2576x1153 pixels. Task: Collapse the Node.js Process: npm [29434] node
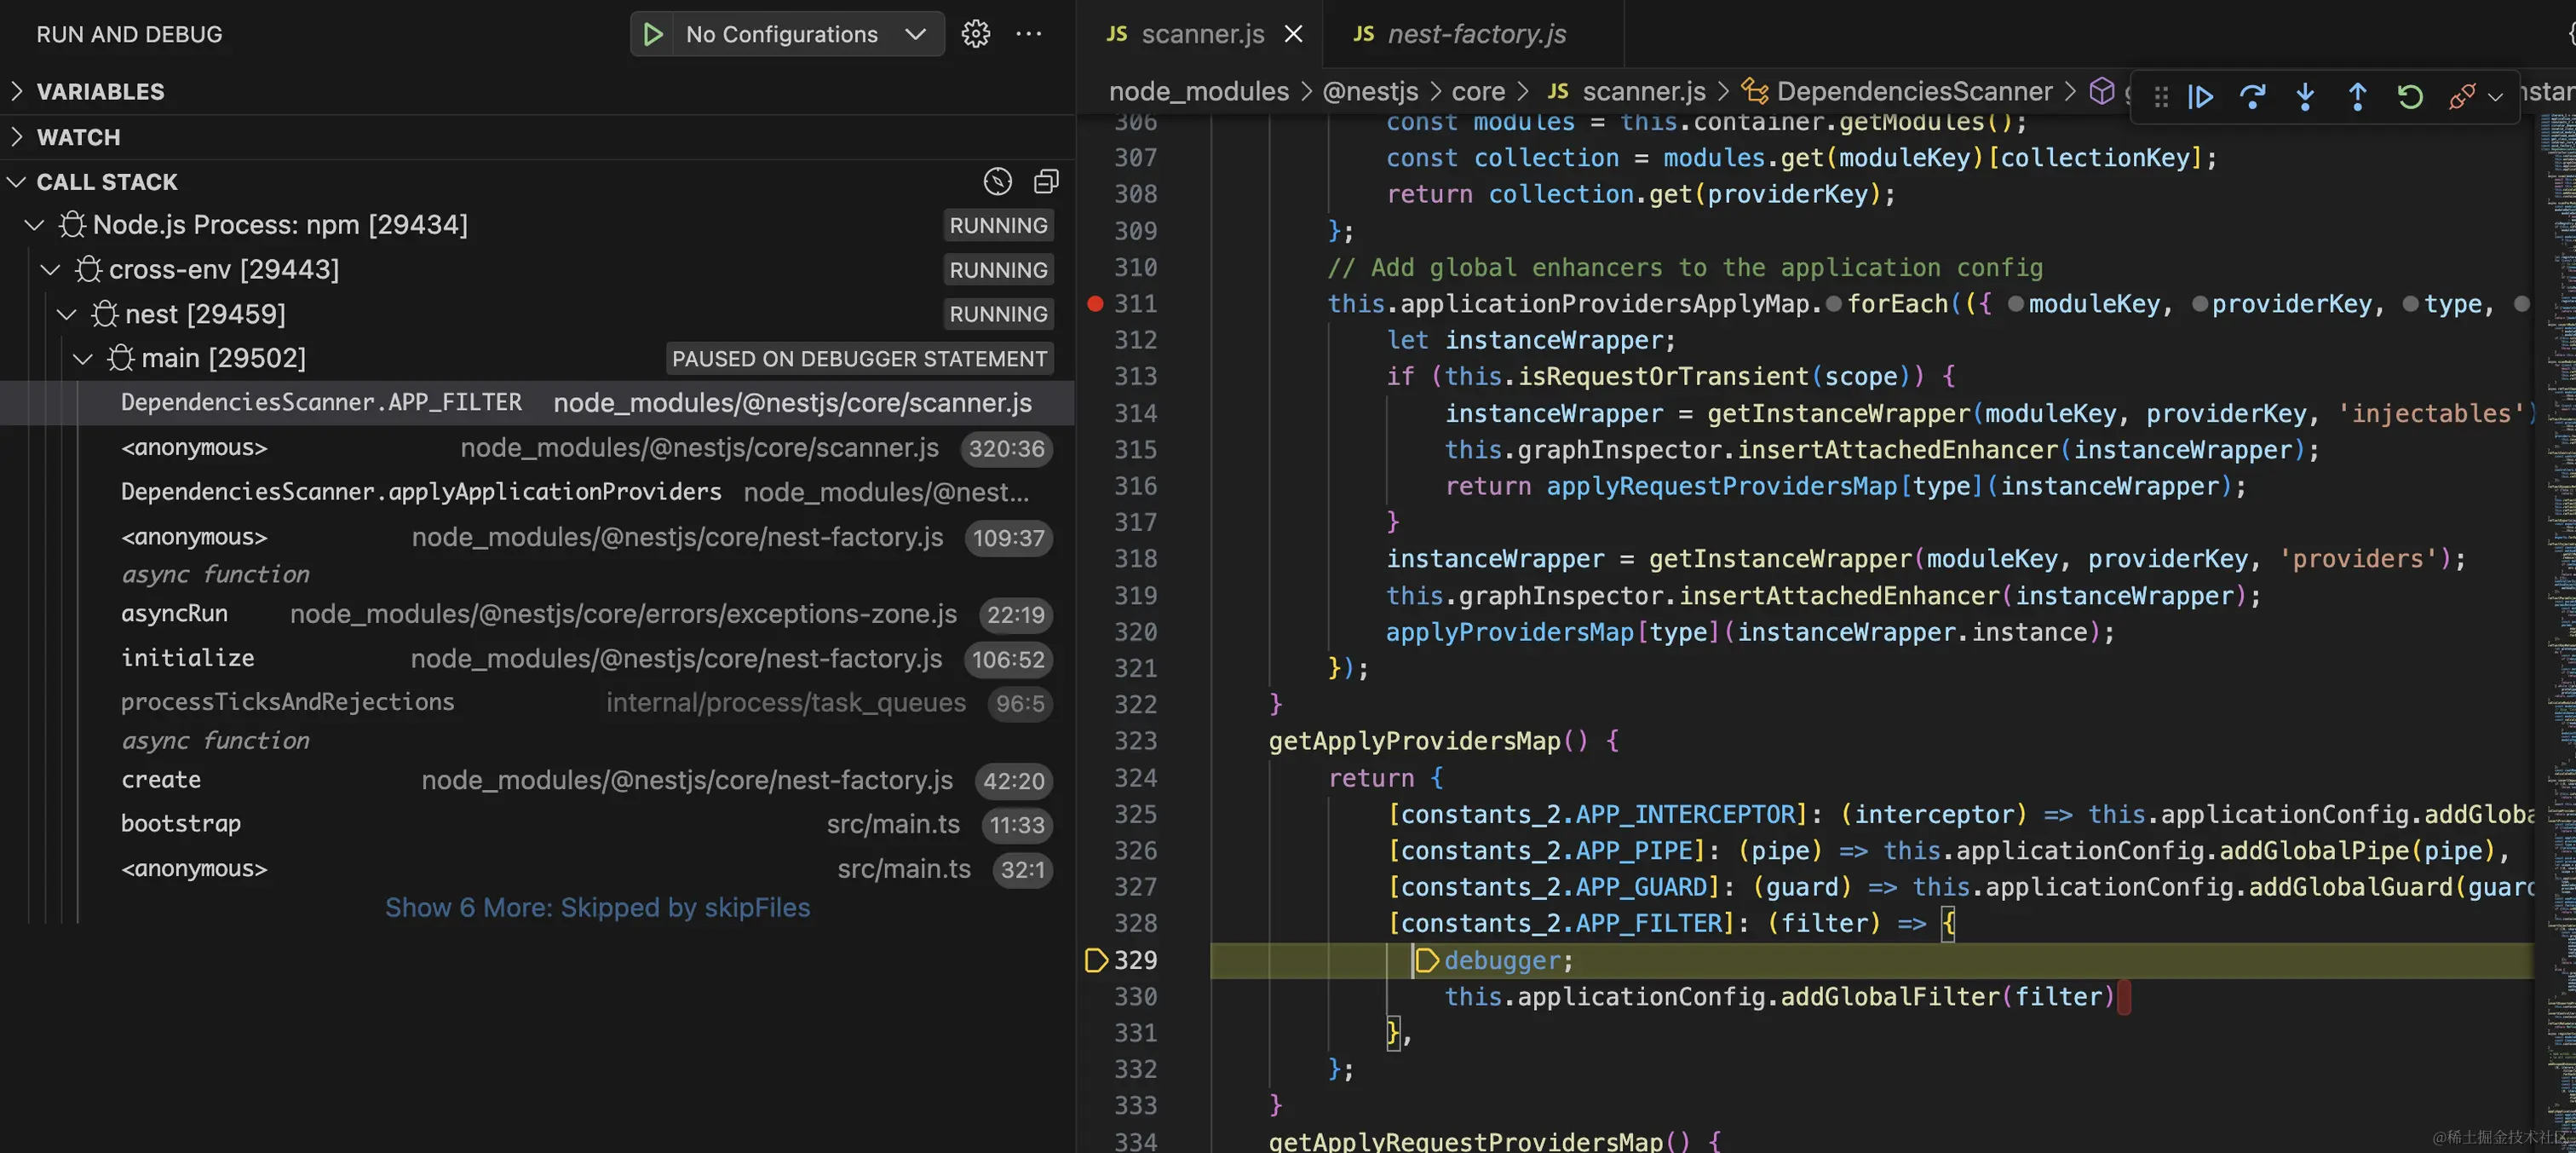point(34,225)
